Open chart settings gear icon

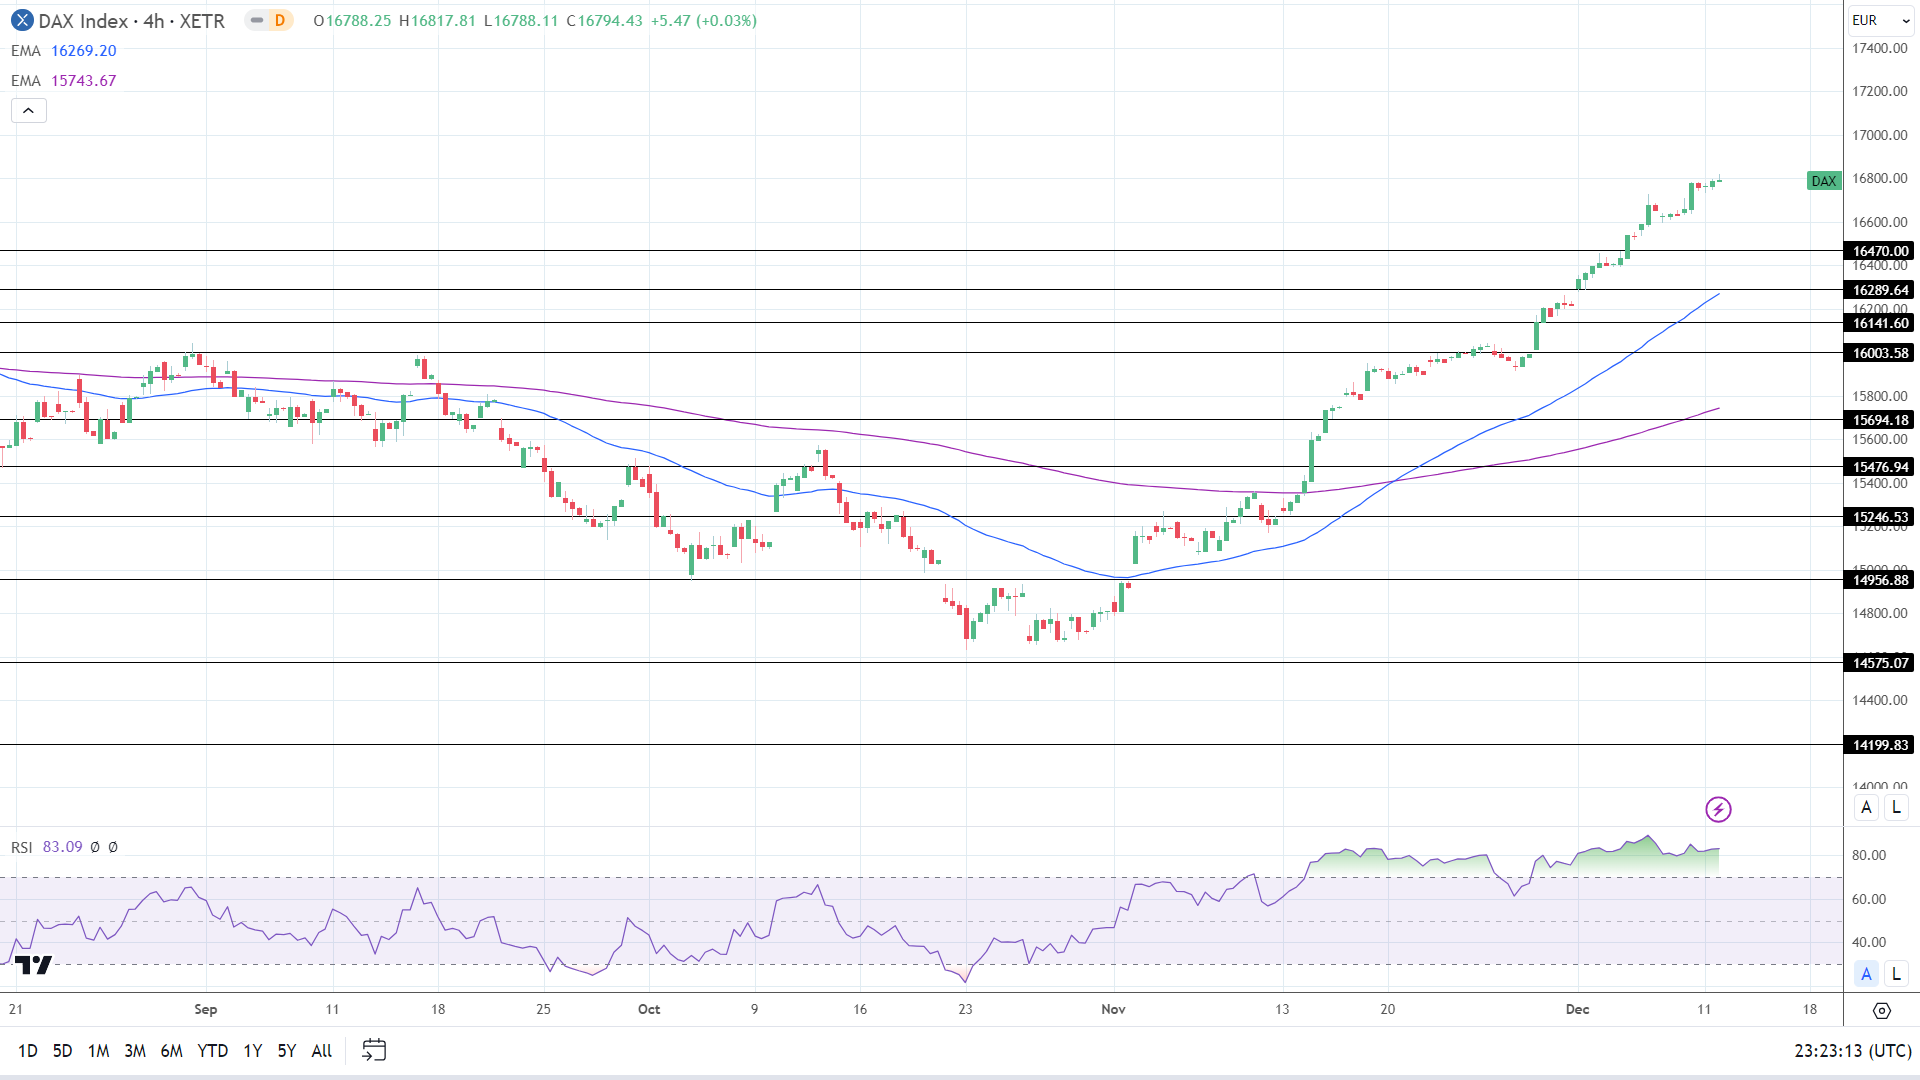pos(1881,1011)
